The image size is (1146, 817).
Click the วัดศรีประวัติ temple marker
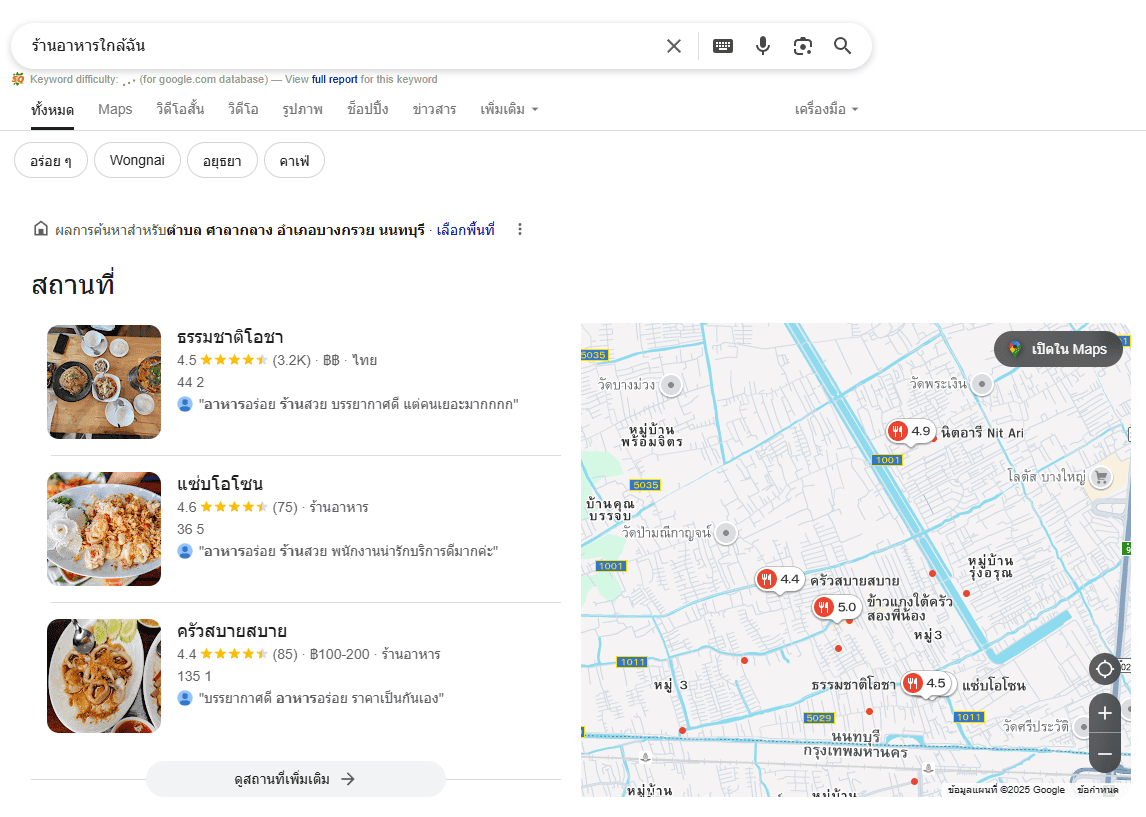pyautogui.click(x=1083, y=727)
